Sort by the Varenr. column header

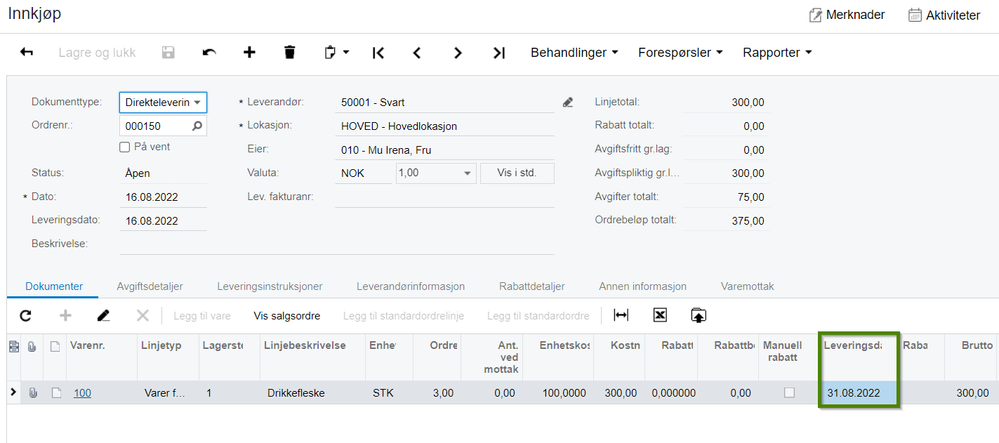(x=103, y=357)
